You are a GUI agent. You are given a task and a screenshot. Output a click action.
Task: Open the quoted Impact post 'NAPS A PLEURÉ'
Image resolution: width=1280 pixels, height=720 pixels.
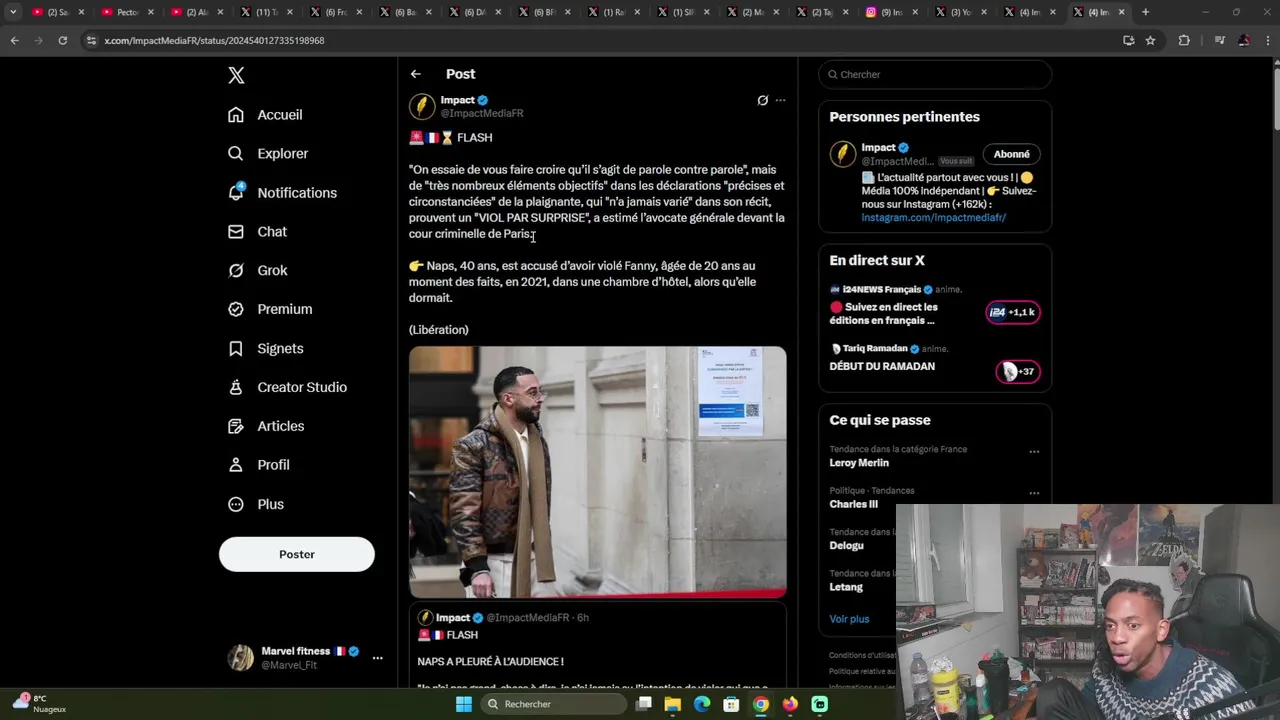[x=598, y=645]
